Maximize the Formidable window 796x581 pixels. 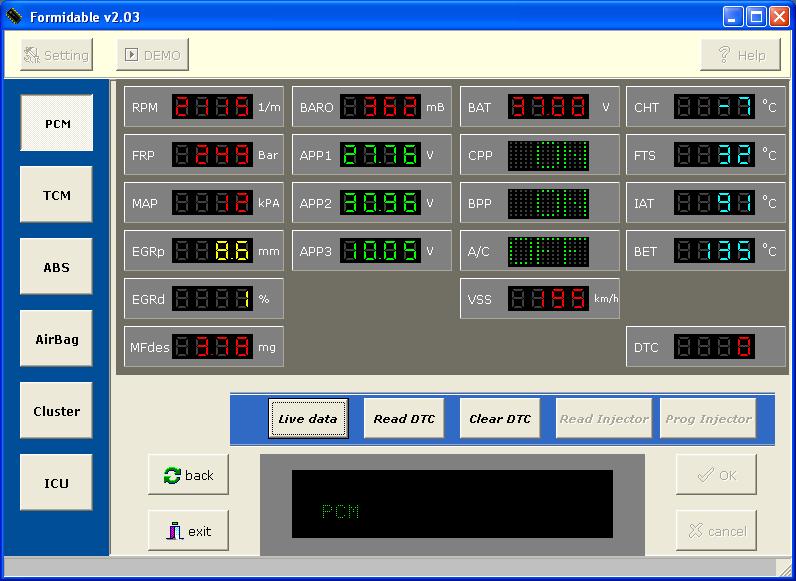pyautogui.click(x=756, y=16)
